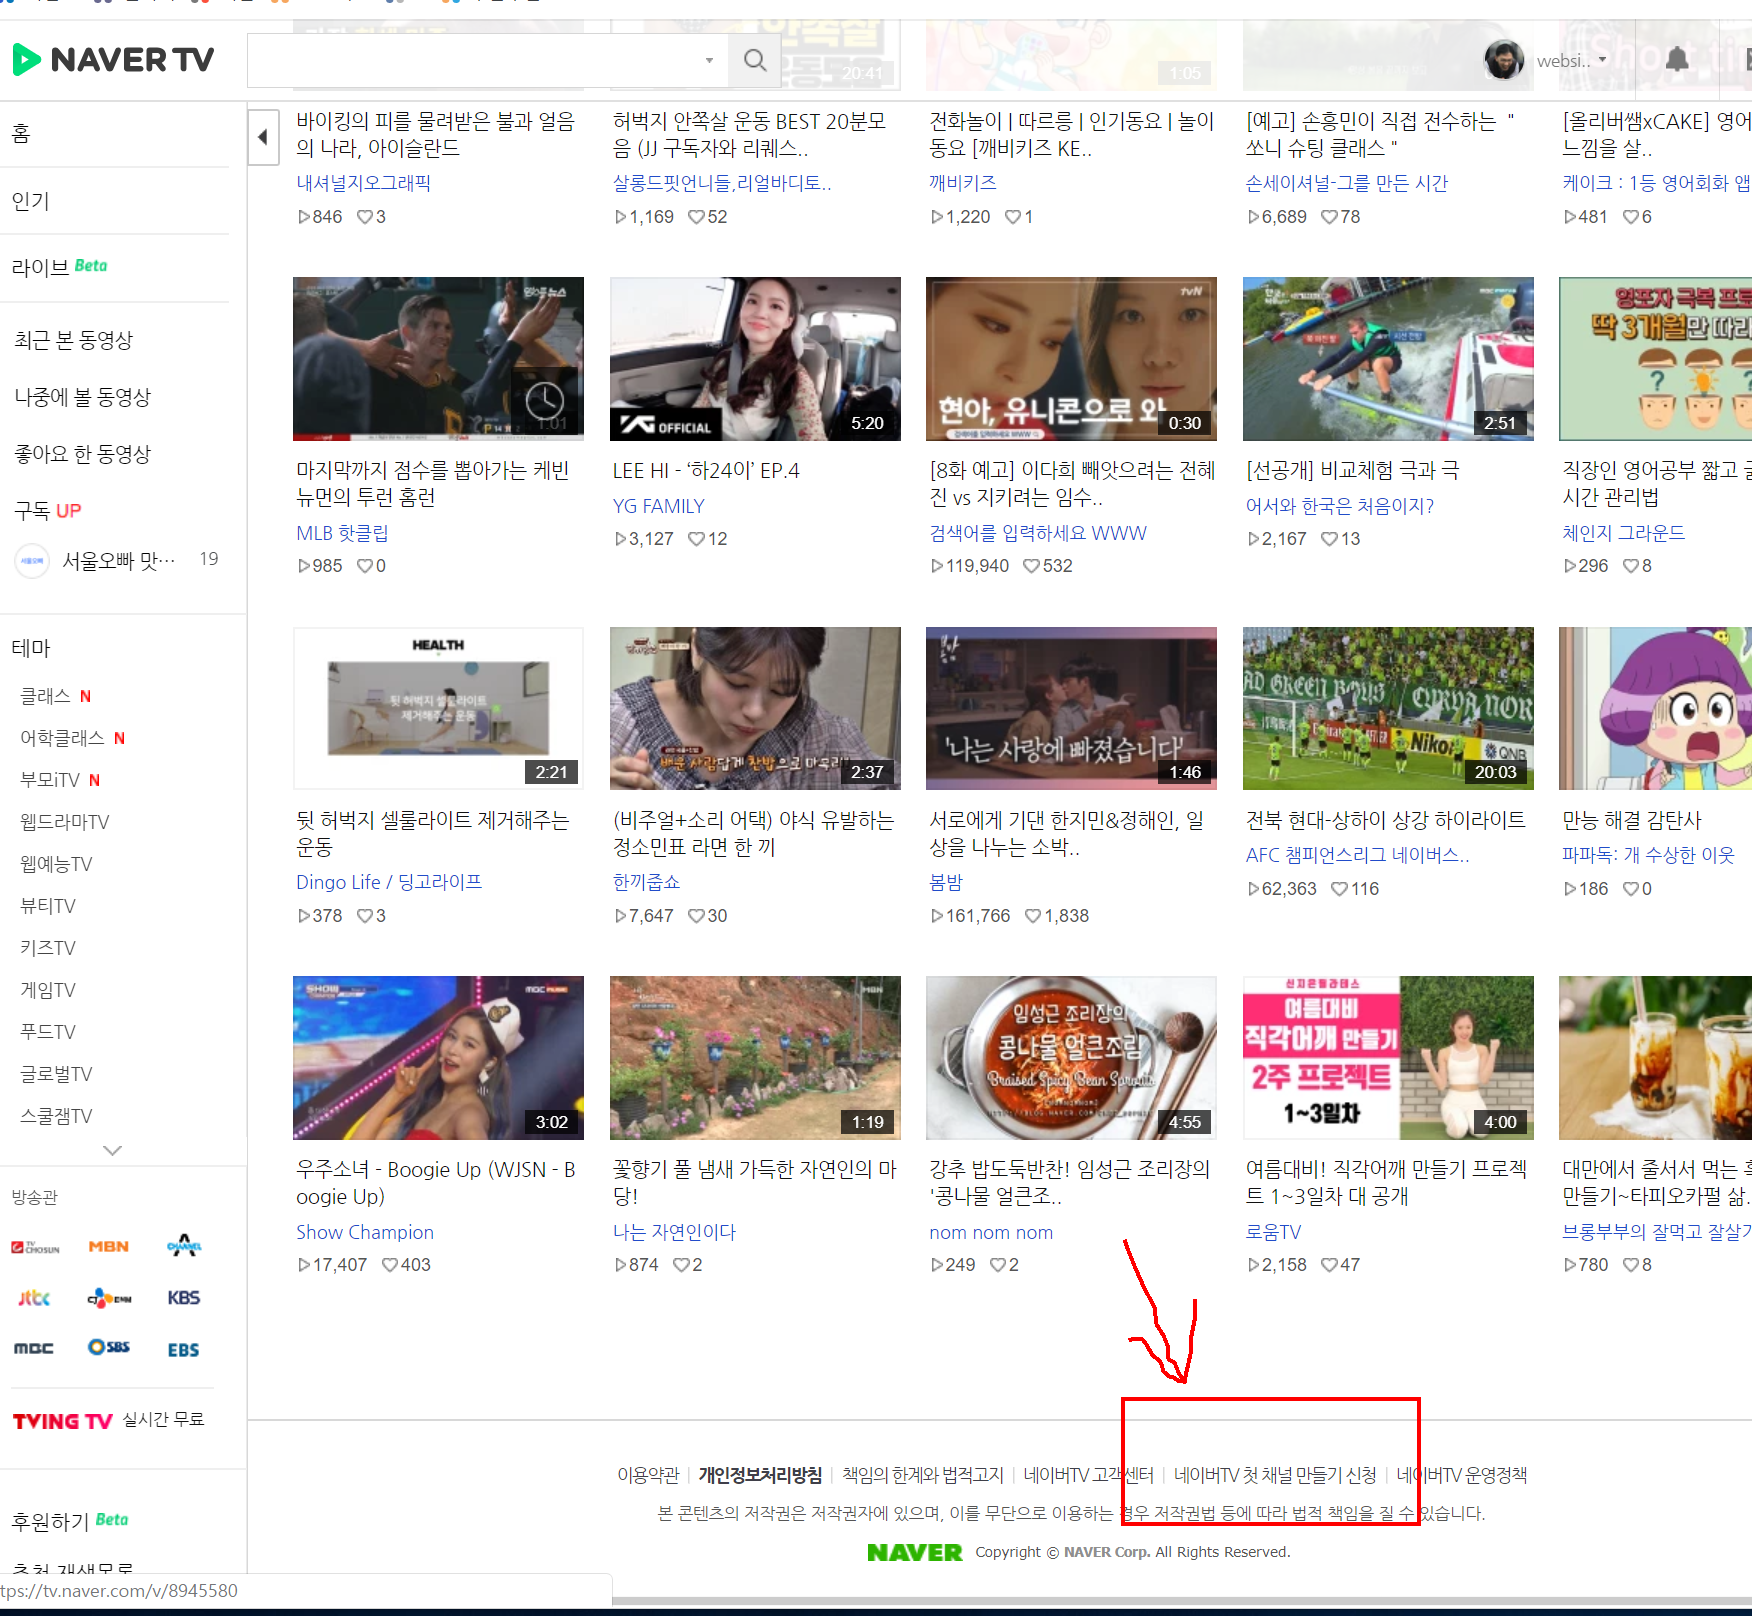The height and width of the screenshot is (1616, 1752).
Task: Open the JTBC broadcaster icon
Action: [34, 1298]
